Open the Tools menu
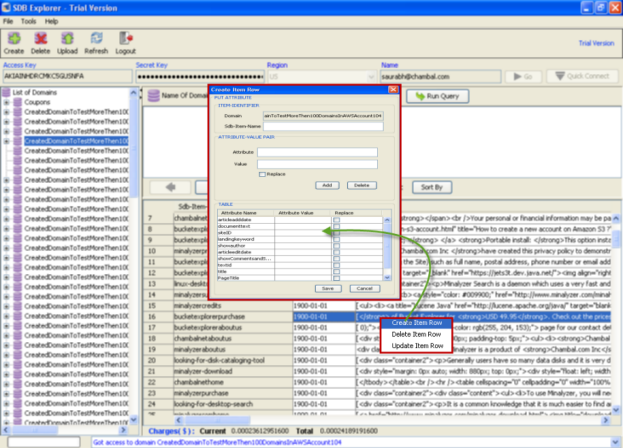This screenshot has height=448, width=623. click(29, 21)
